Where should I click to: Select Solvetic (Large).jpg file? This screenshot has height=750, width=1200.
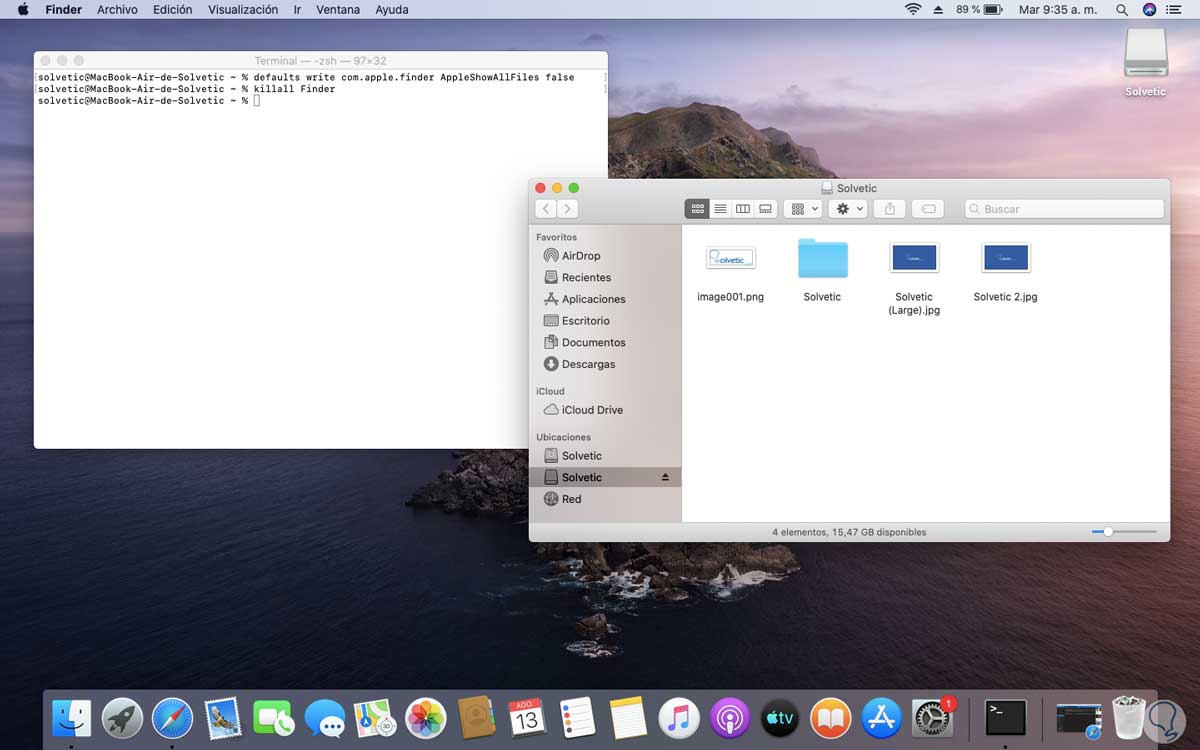tap(914, 258)
